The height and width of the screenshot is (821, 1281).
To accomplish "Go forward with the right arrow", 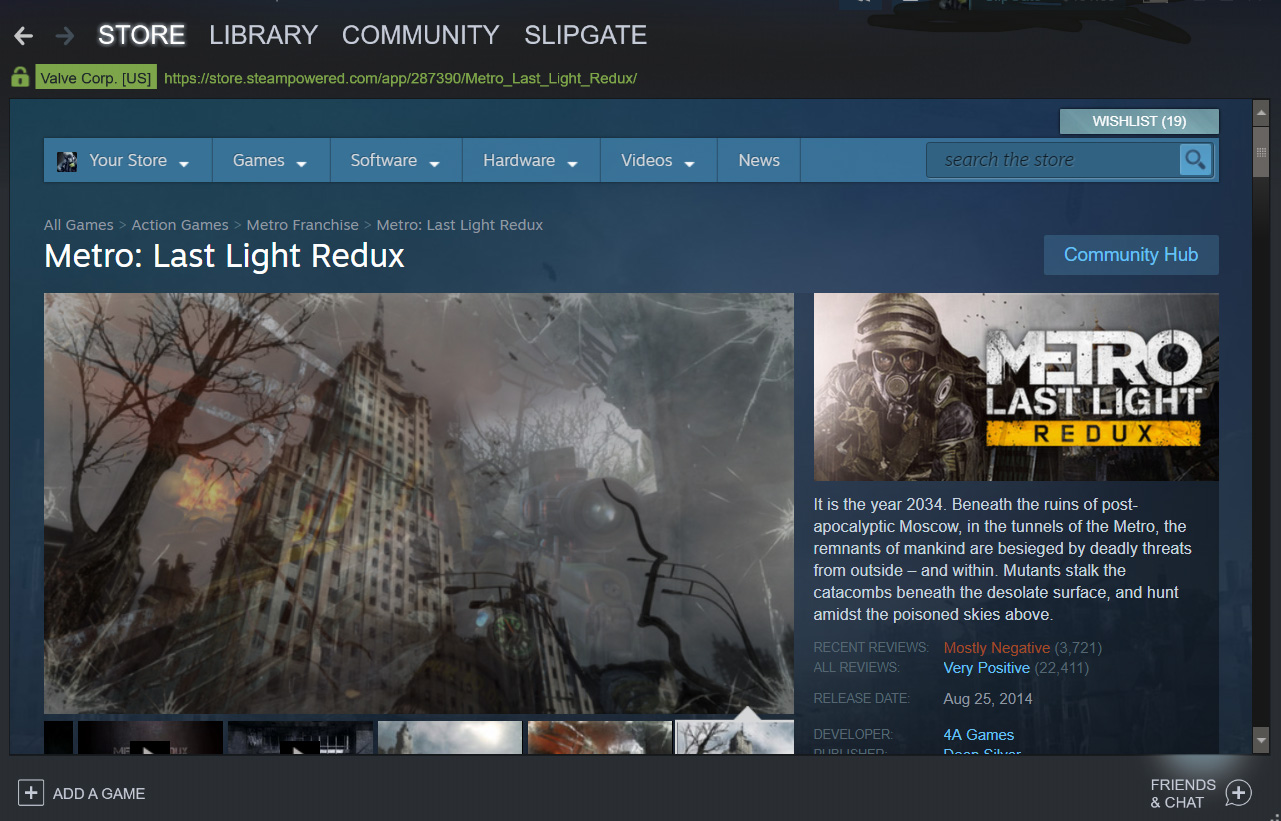I will pyautogui.click(x=65, y=36).
